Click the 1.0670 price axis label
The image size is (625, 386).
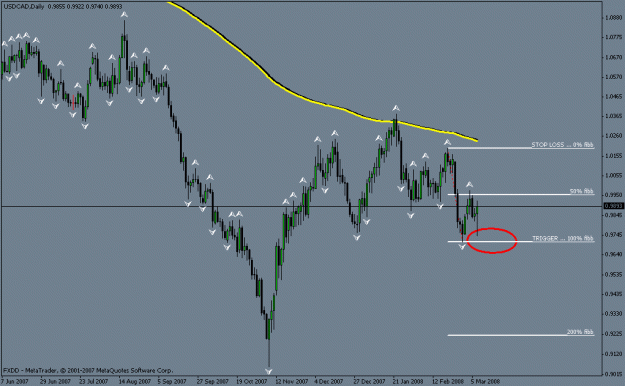tap(613, 57)
